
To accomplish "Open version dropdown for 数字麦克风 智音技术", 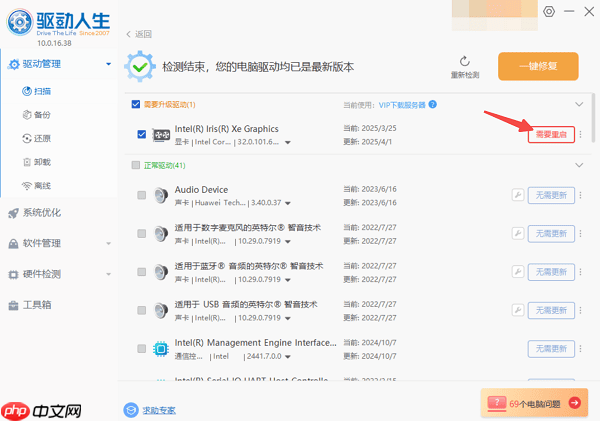I will pyautogui.click(x=288, y=242).
